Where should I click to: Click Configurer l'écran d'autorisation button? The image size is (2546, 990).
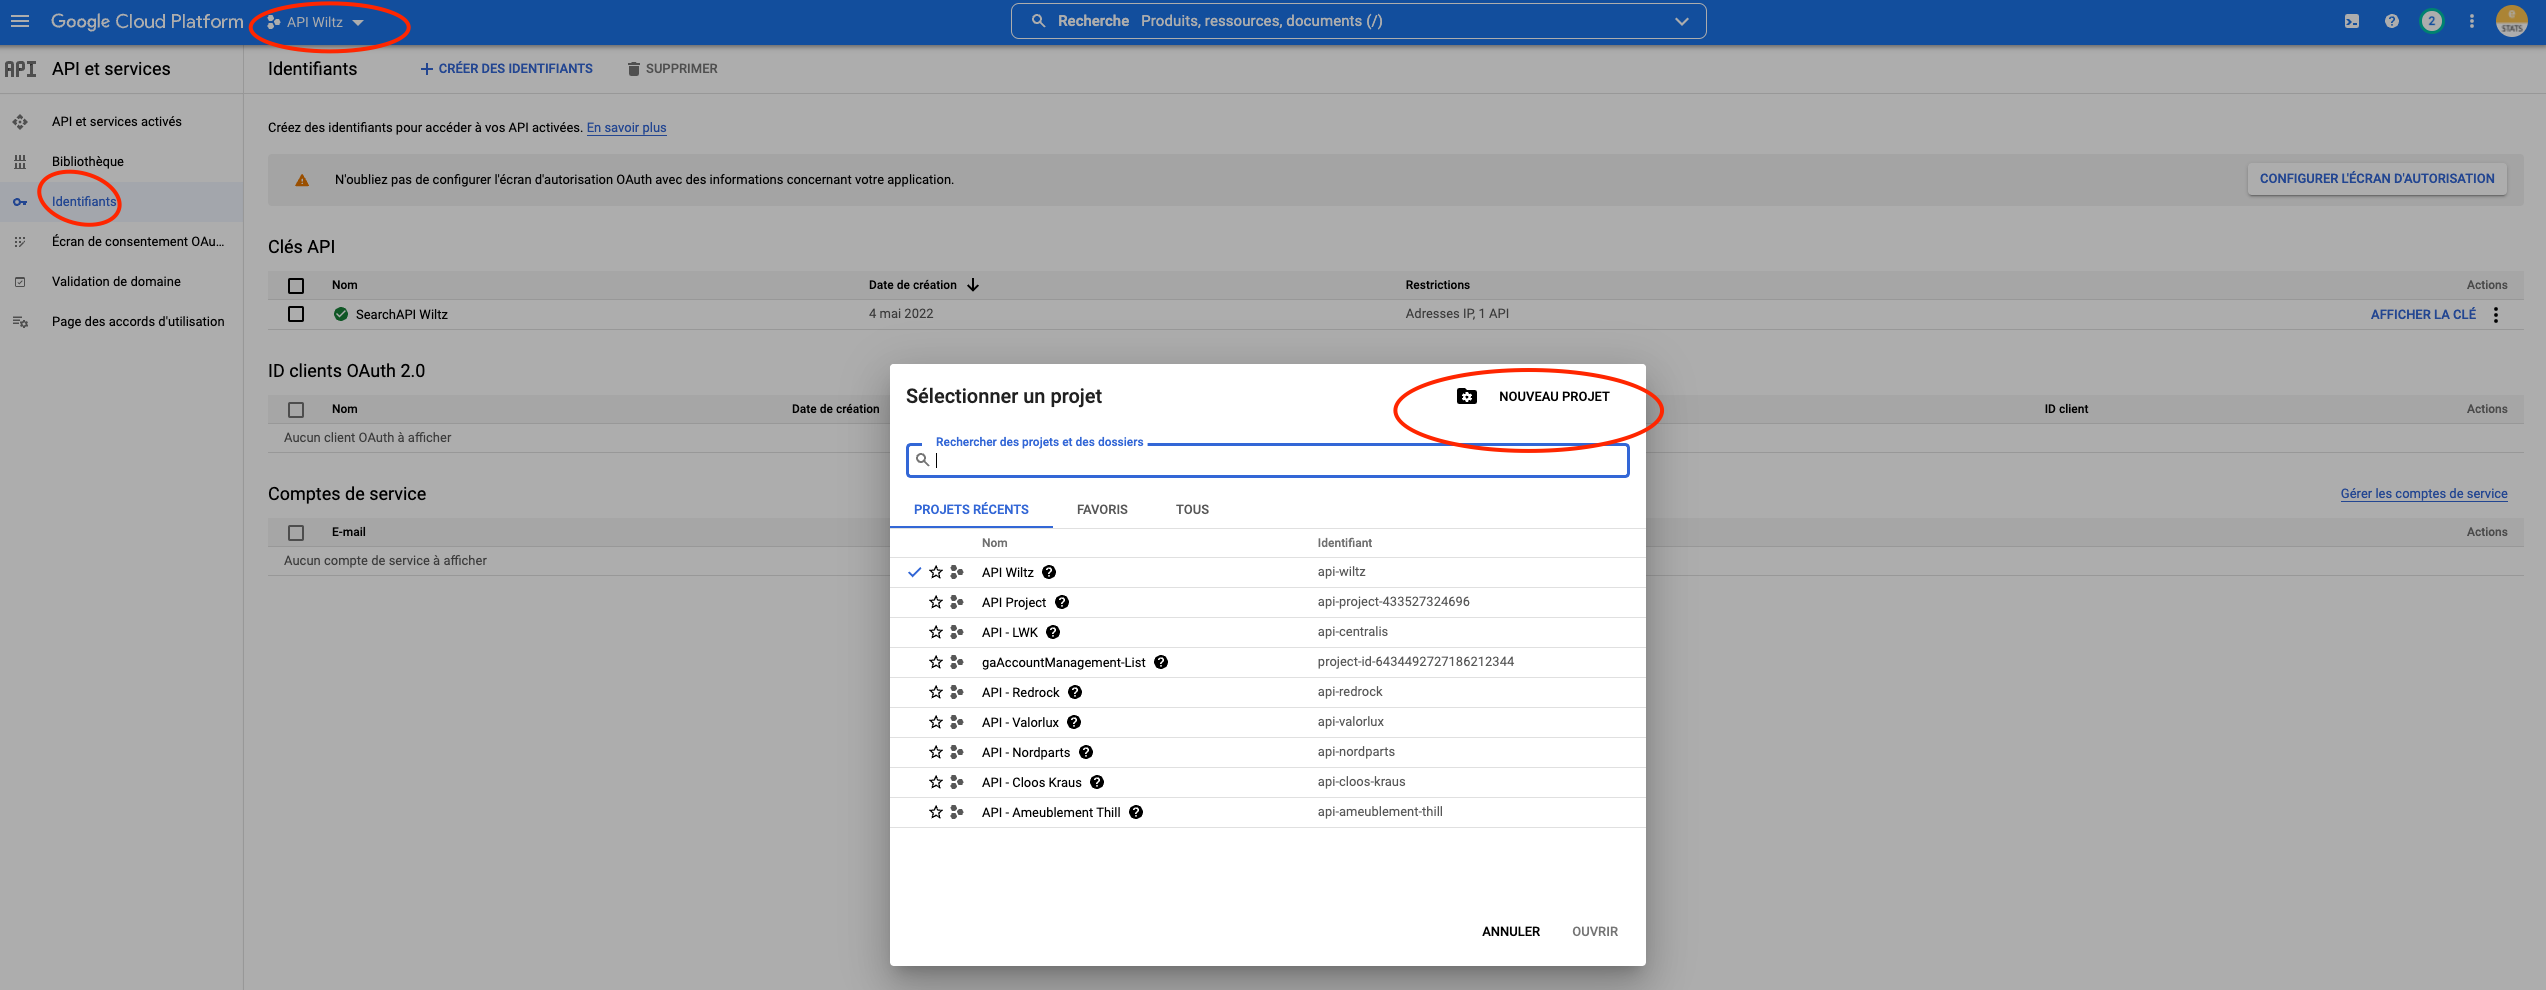point(2377,179)
